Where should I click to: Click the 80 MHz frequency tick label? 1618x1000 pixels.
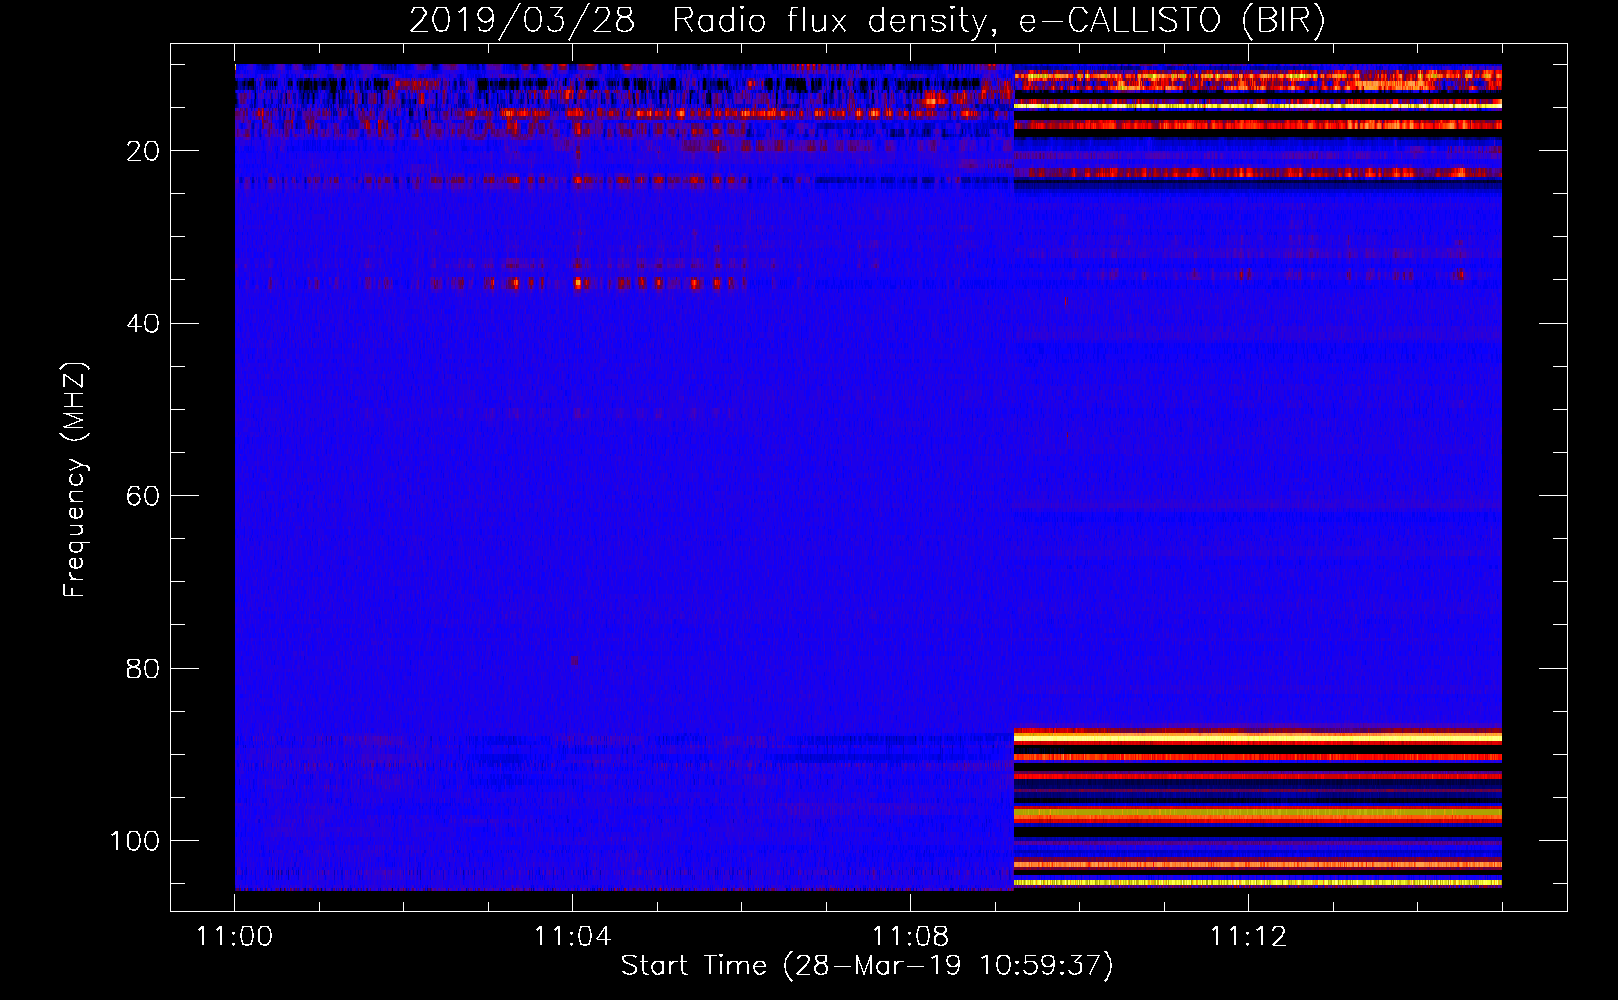tap(143, 668)
